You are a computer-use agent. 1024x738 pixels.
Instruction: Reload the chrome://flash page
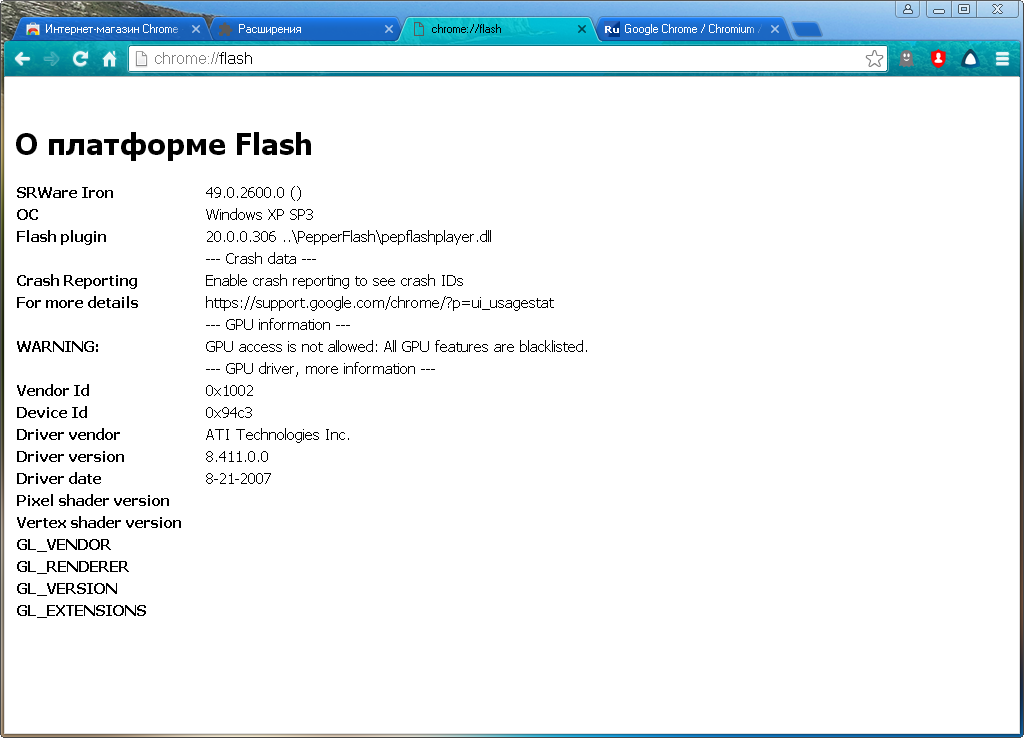click(80, 59)
